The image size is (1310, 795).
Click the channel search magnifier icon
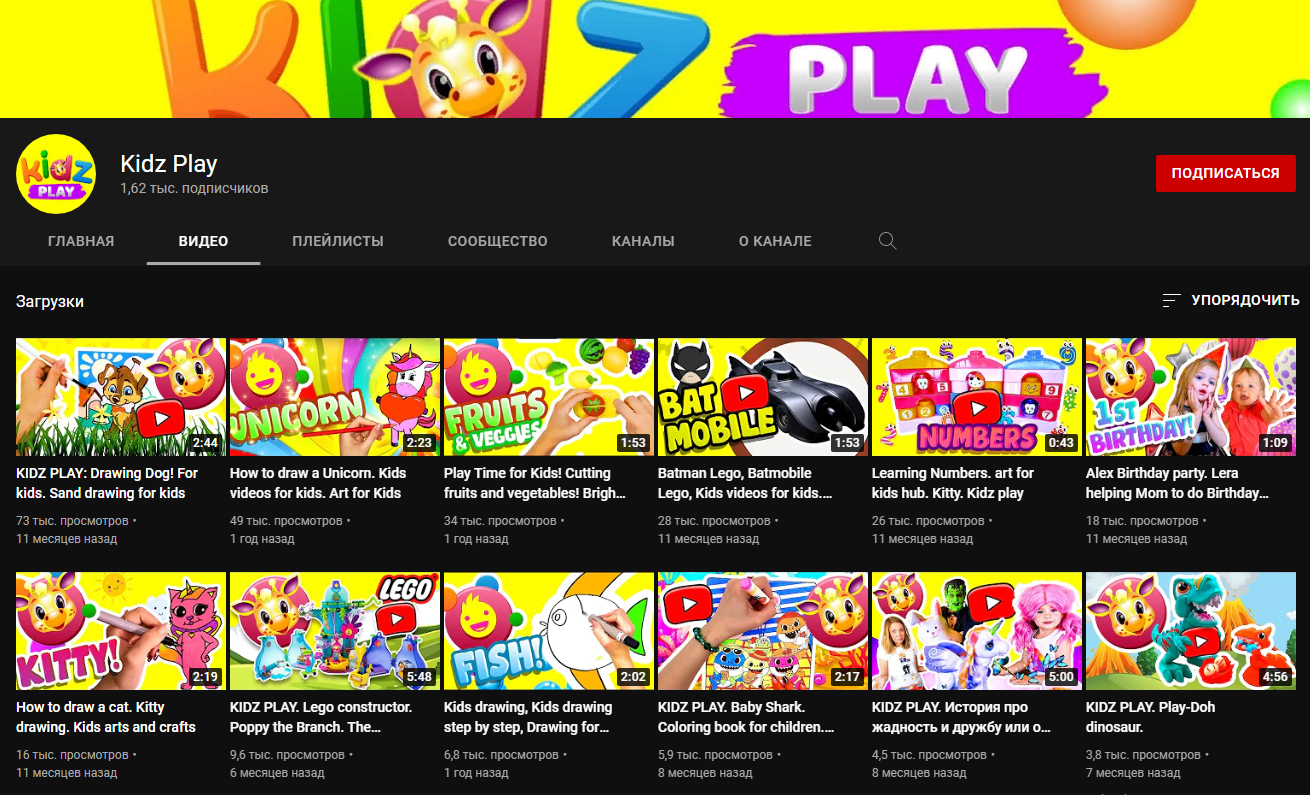tap(887, 241)
